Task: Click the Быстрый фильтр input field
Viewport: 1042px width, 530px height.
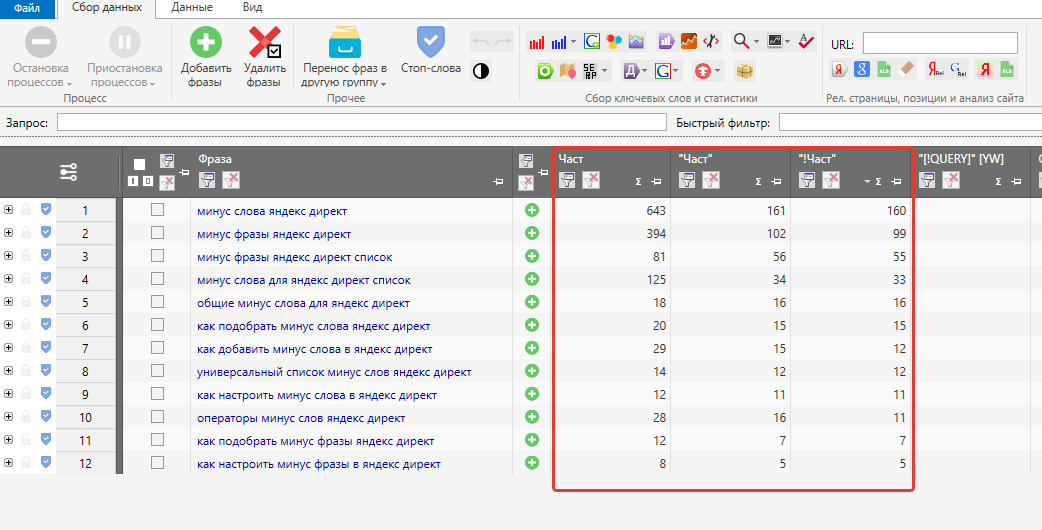Action: (x=910, y=122)
